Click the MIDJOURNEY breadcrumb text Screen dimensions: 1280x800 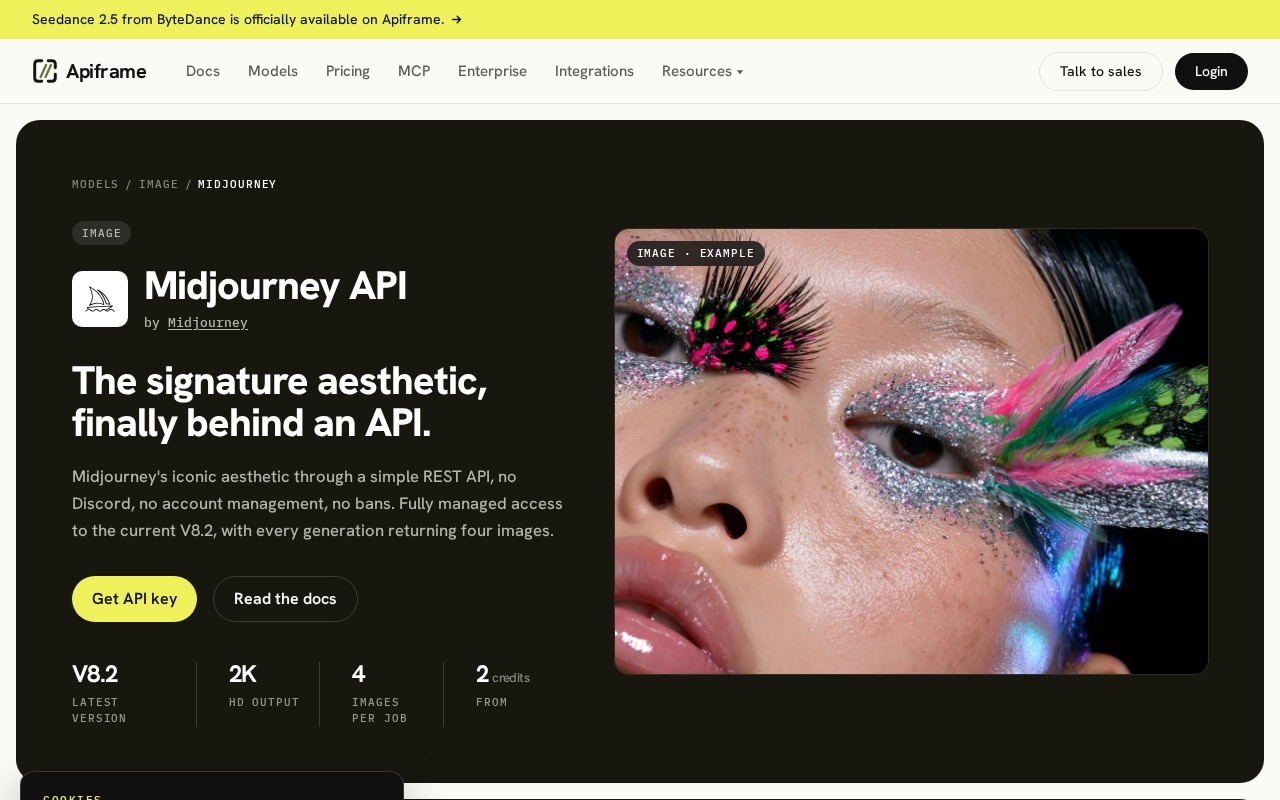point(237,184)
